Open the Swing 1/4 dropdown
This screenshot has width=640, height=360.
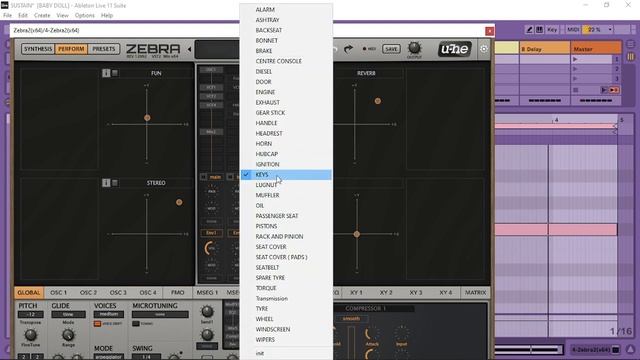point(146,357)
